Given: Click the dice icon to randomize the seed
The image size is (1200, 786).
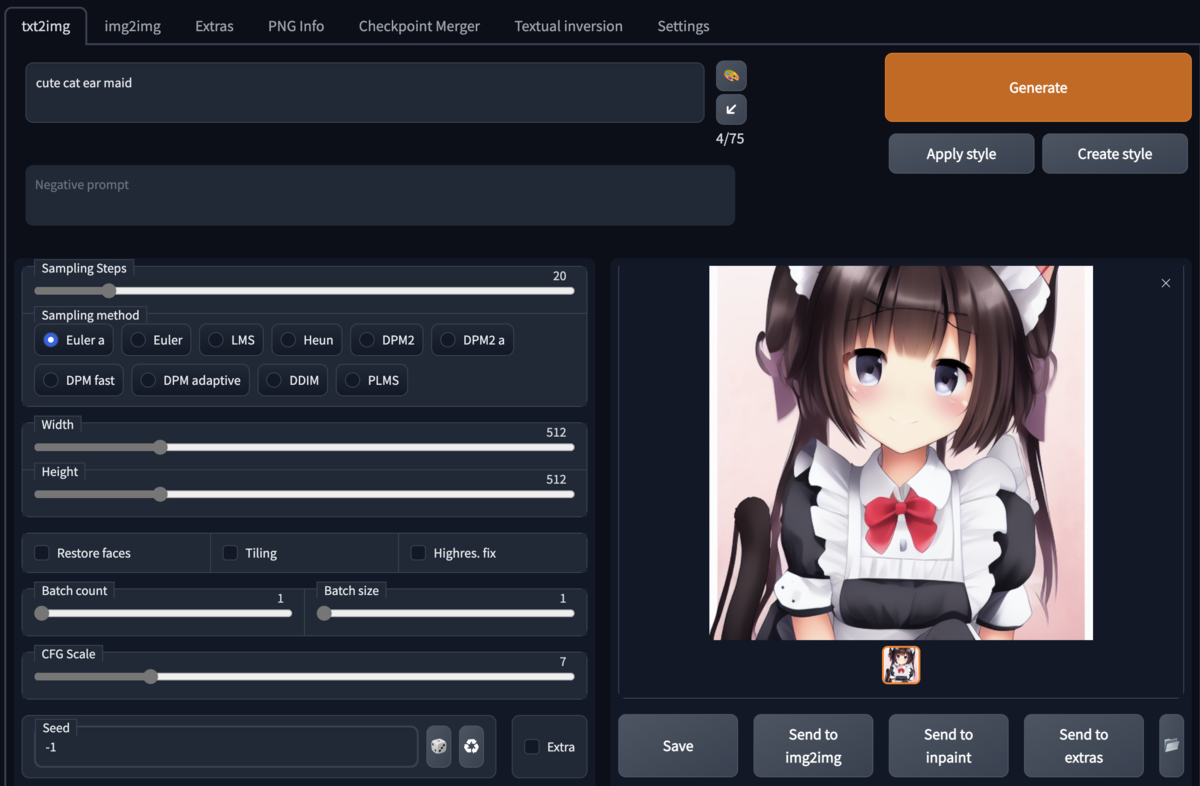Looking at the screenshot, I should 438,746.
